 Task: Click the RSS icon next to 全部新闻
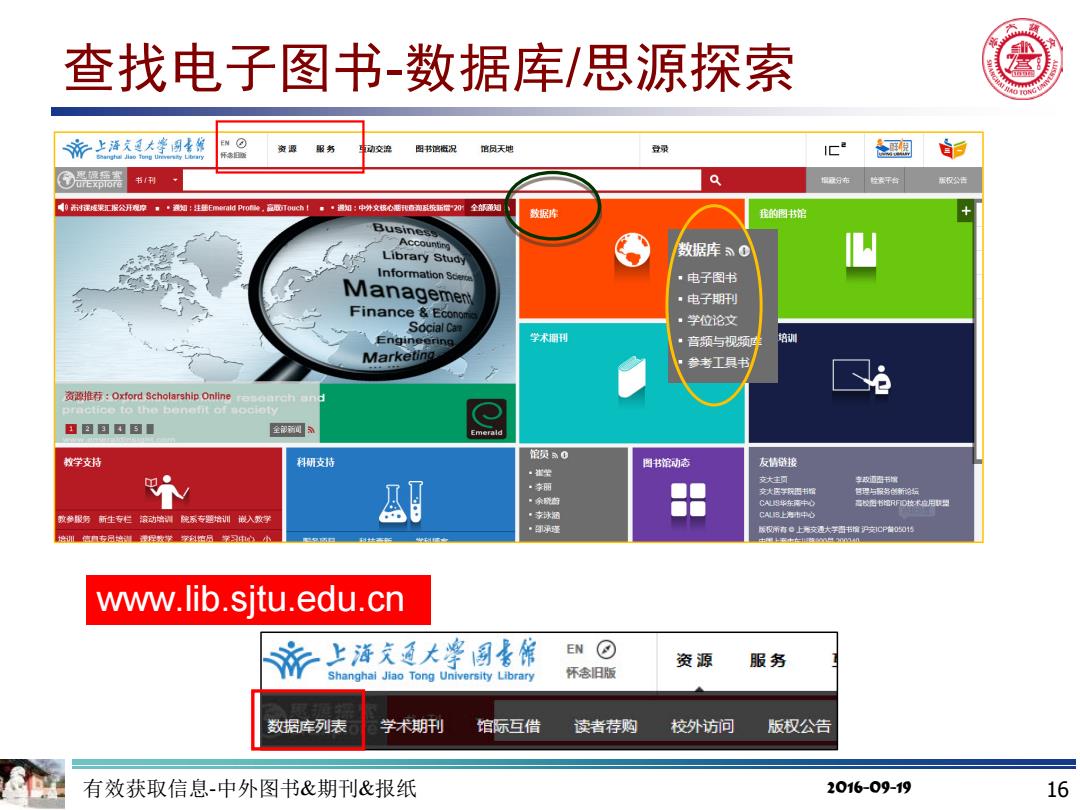[311, 430]
